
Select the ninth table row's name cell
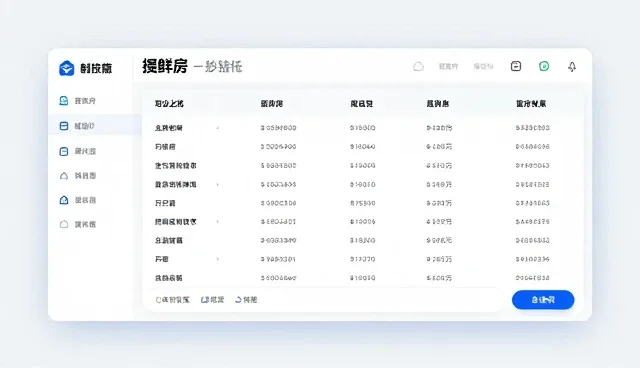tap(169, 278)
